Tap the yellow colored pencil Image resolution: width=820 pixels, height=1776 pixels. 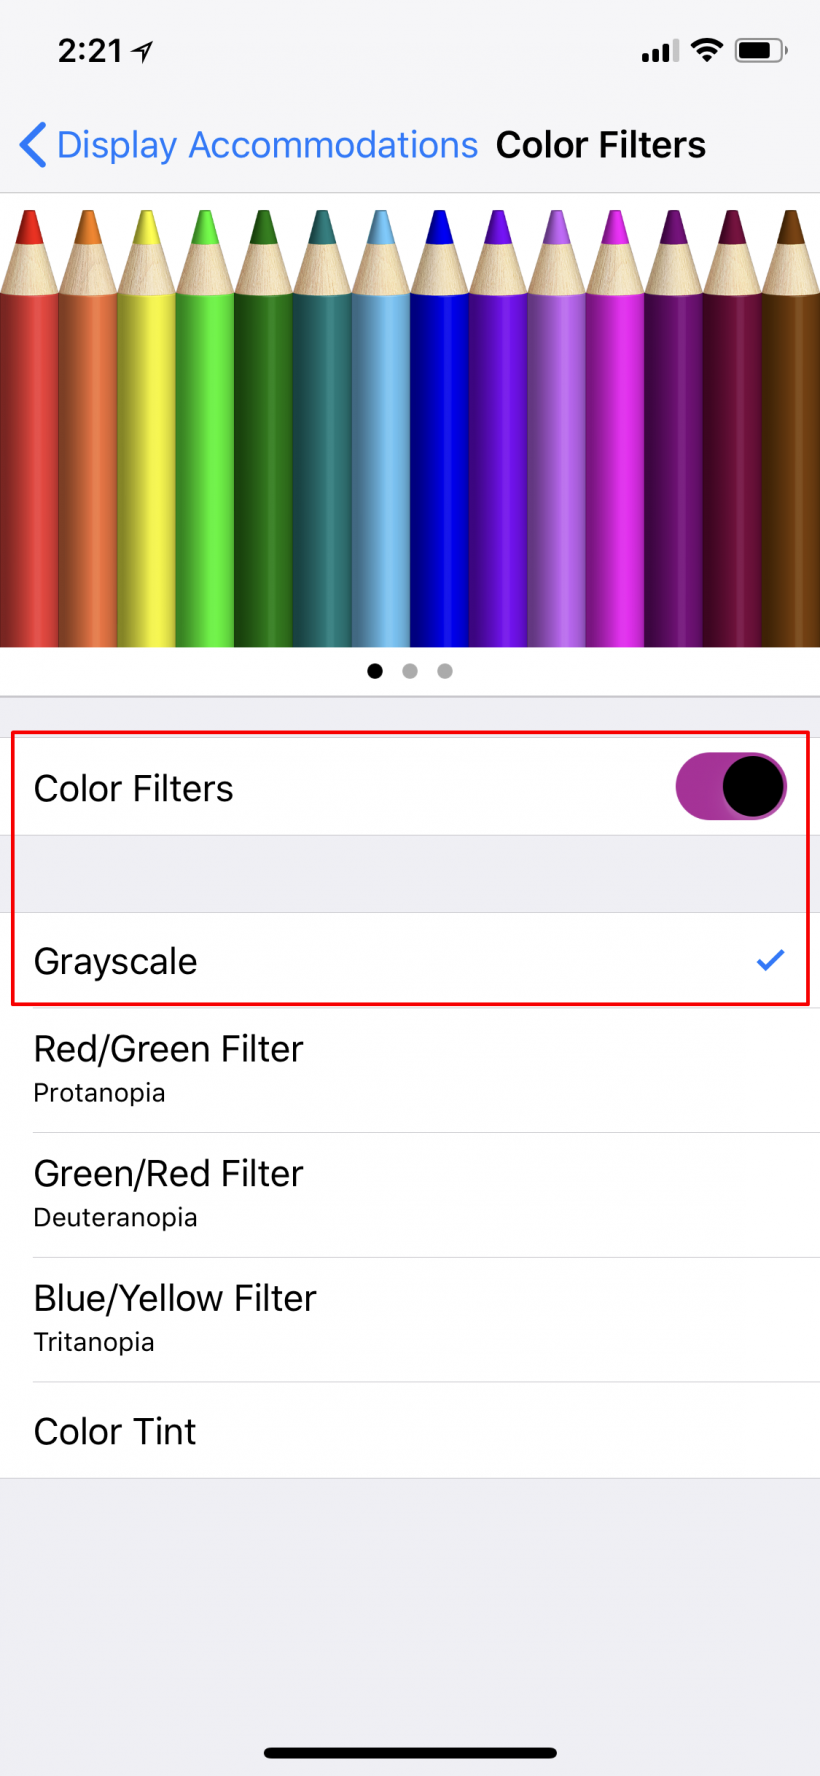pyautogui.click(x=147, y=428)
